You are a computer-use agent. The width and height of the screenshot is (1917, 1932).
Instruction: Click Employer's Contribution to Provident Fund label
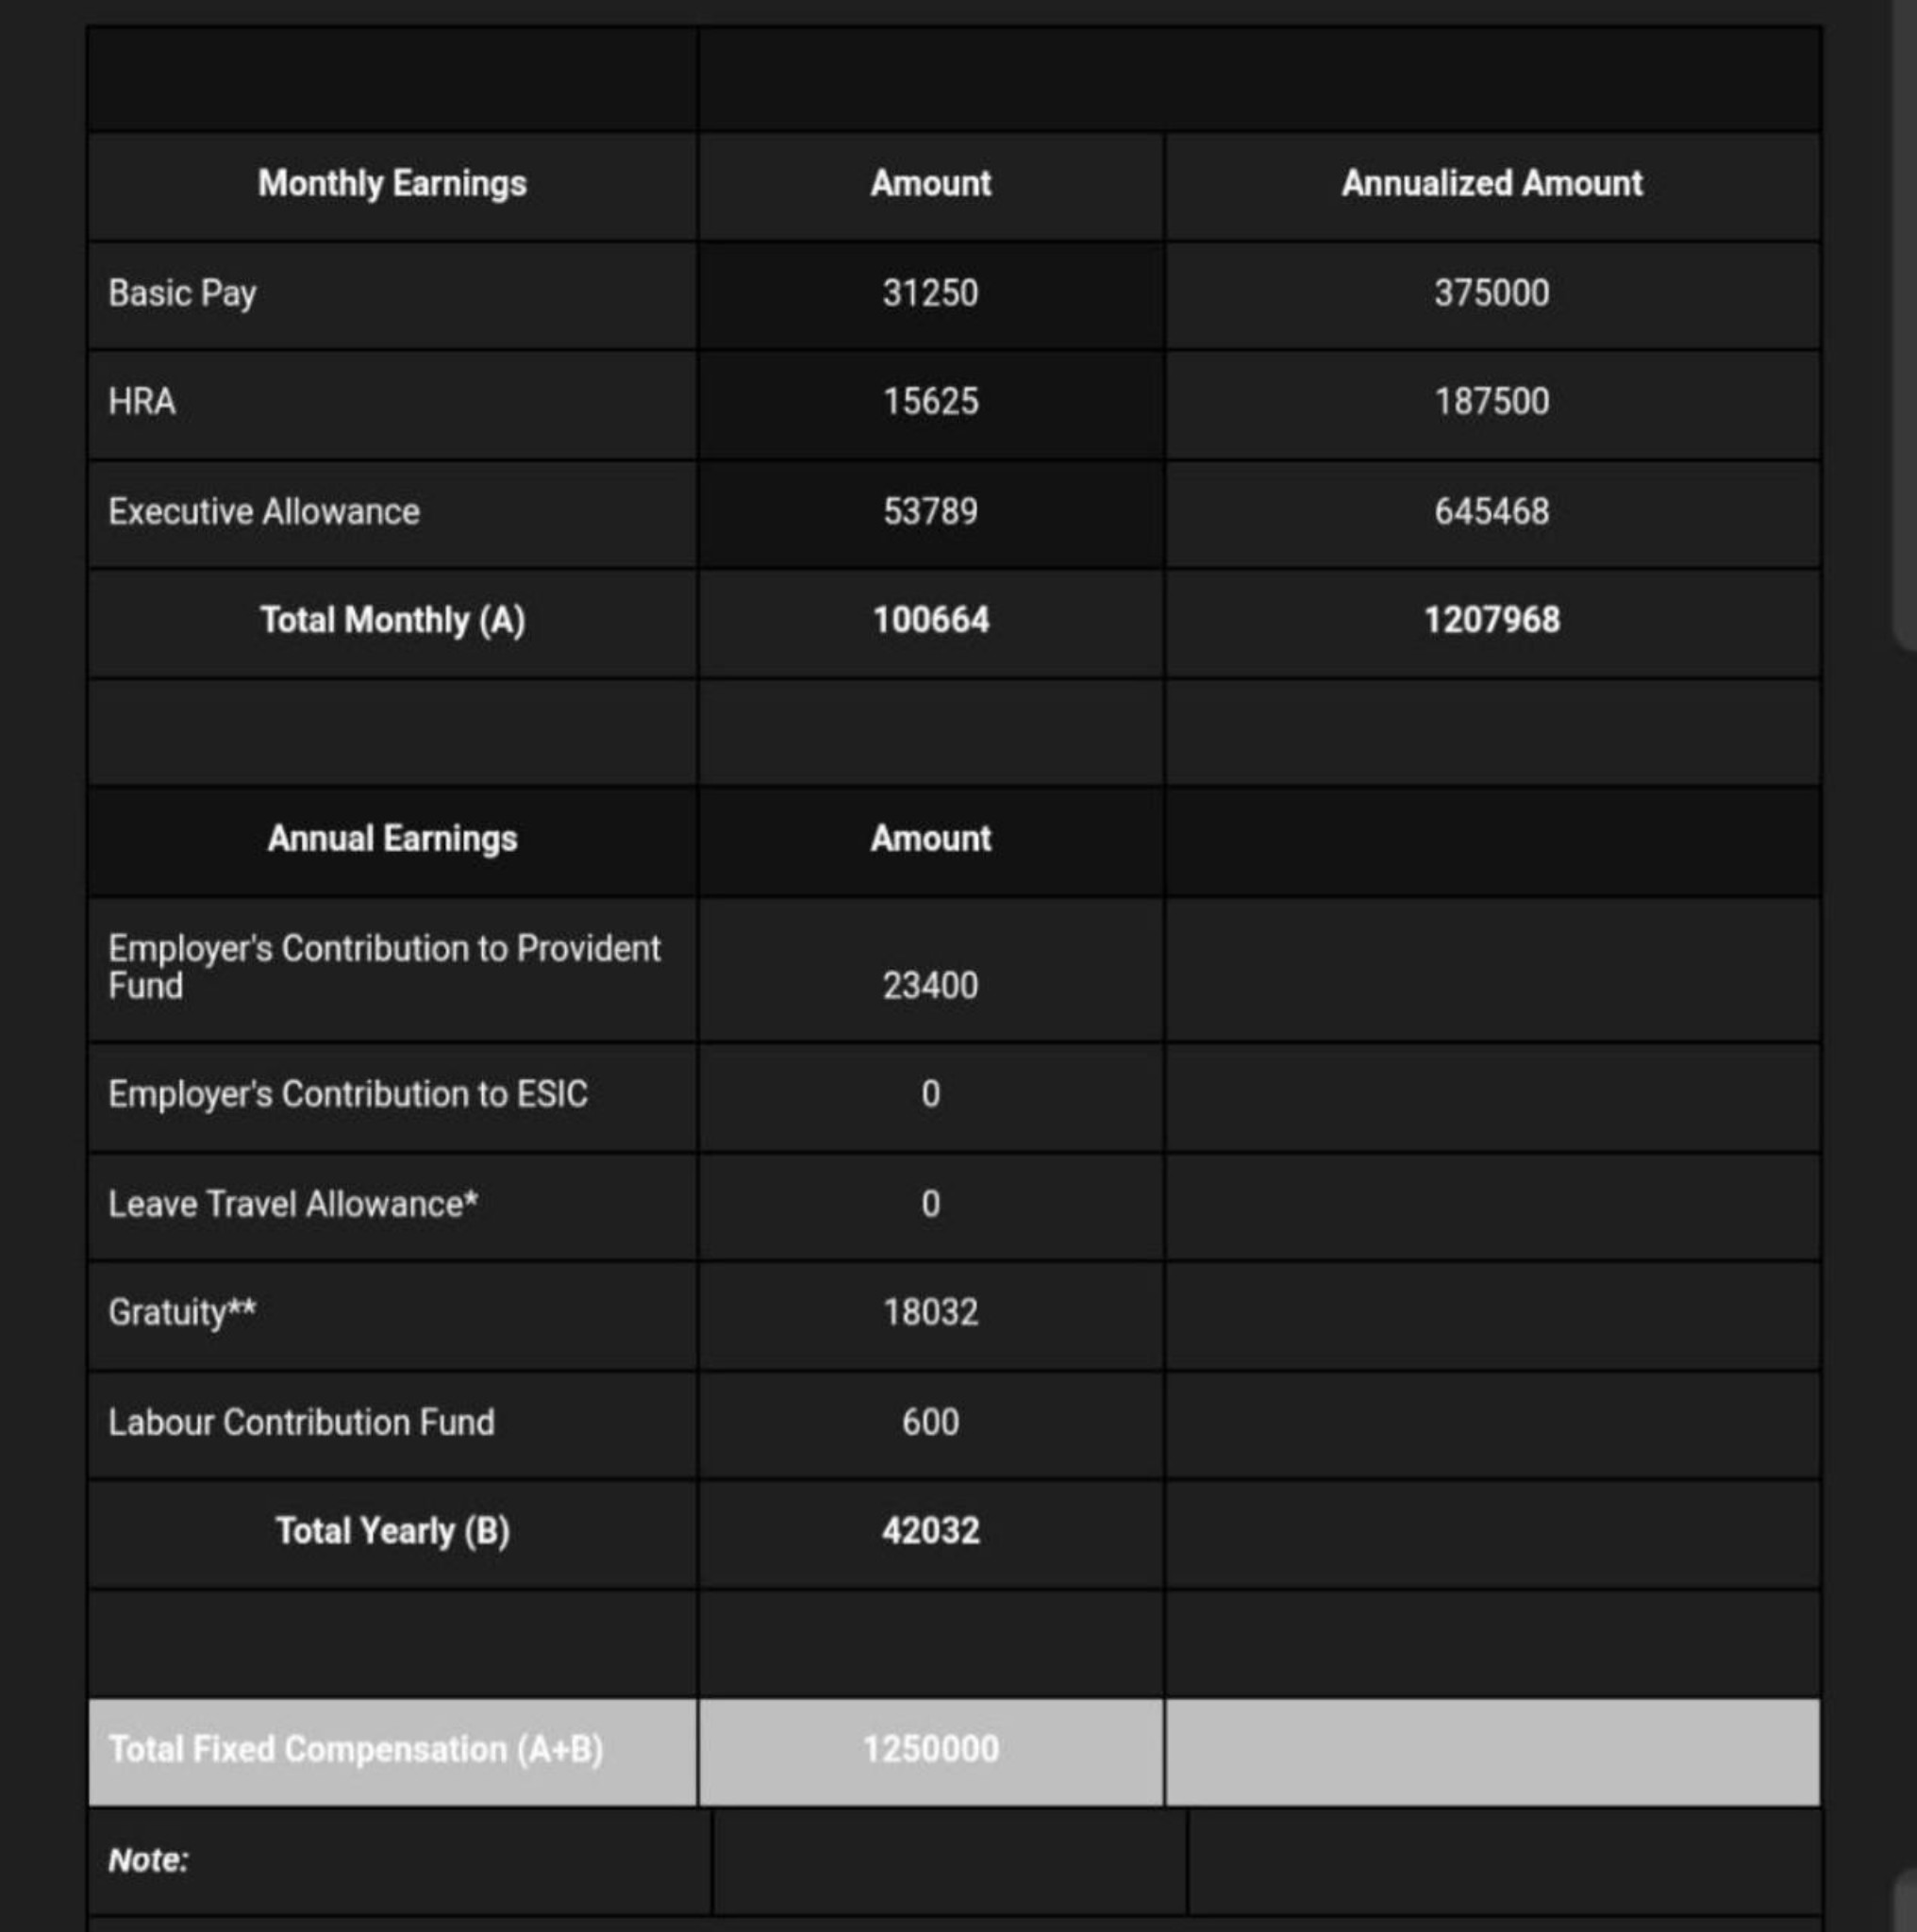pos(384,967)
